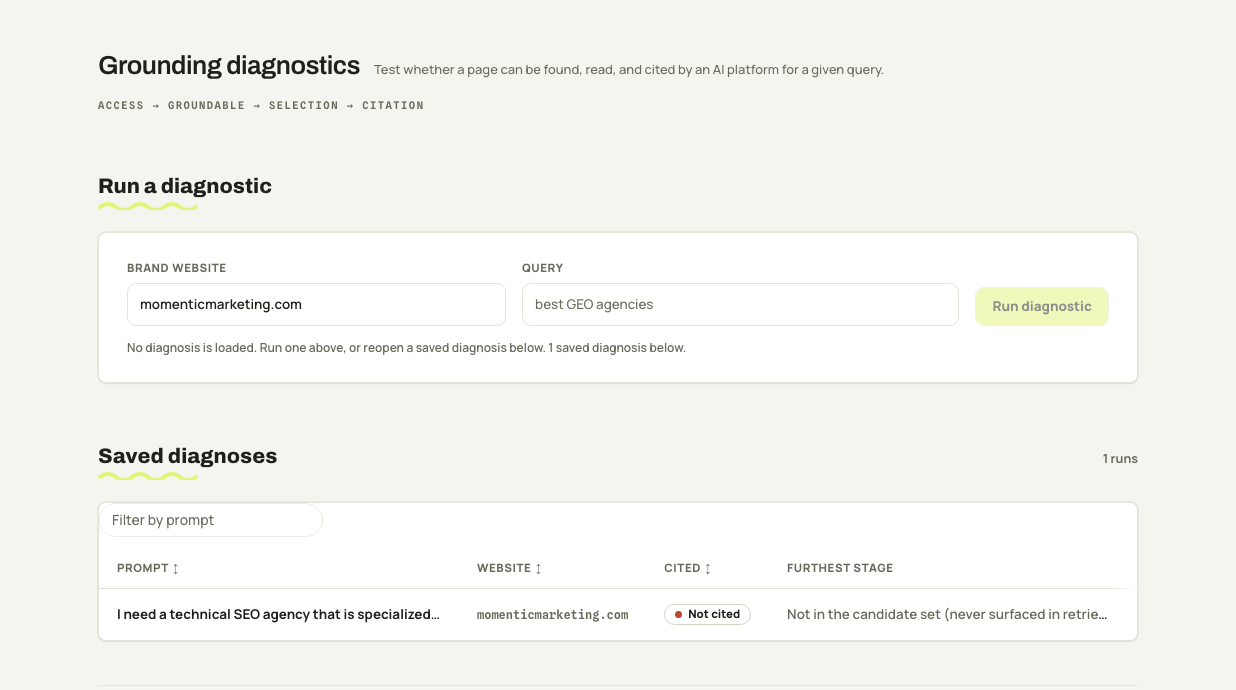Focus the Filter by prompt field
1236x690 pixels.
tap(211, 520)
